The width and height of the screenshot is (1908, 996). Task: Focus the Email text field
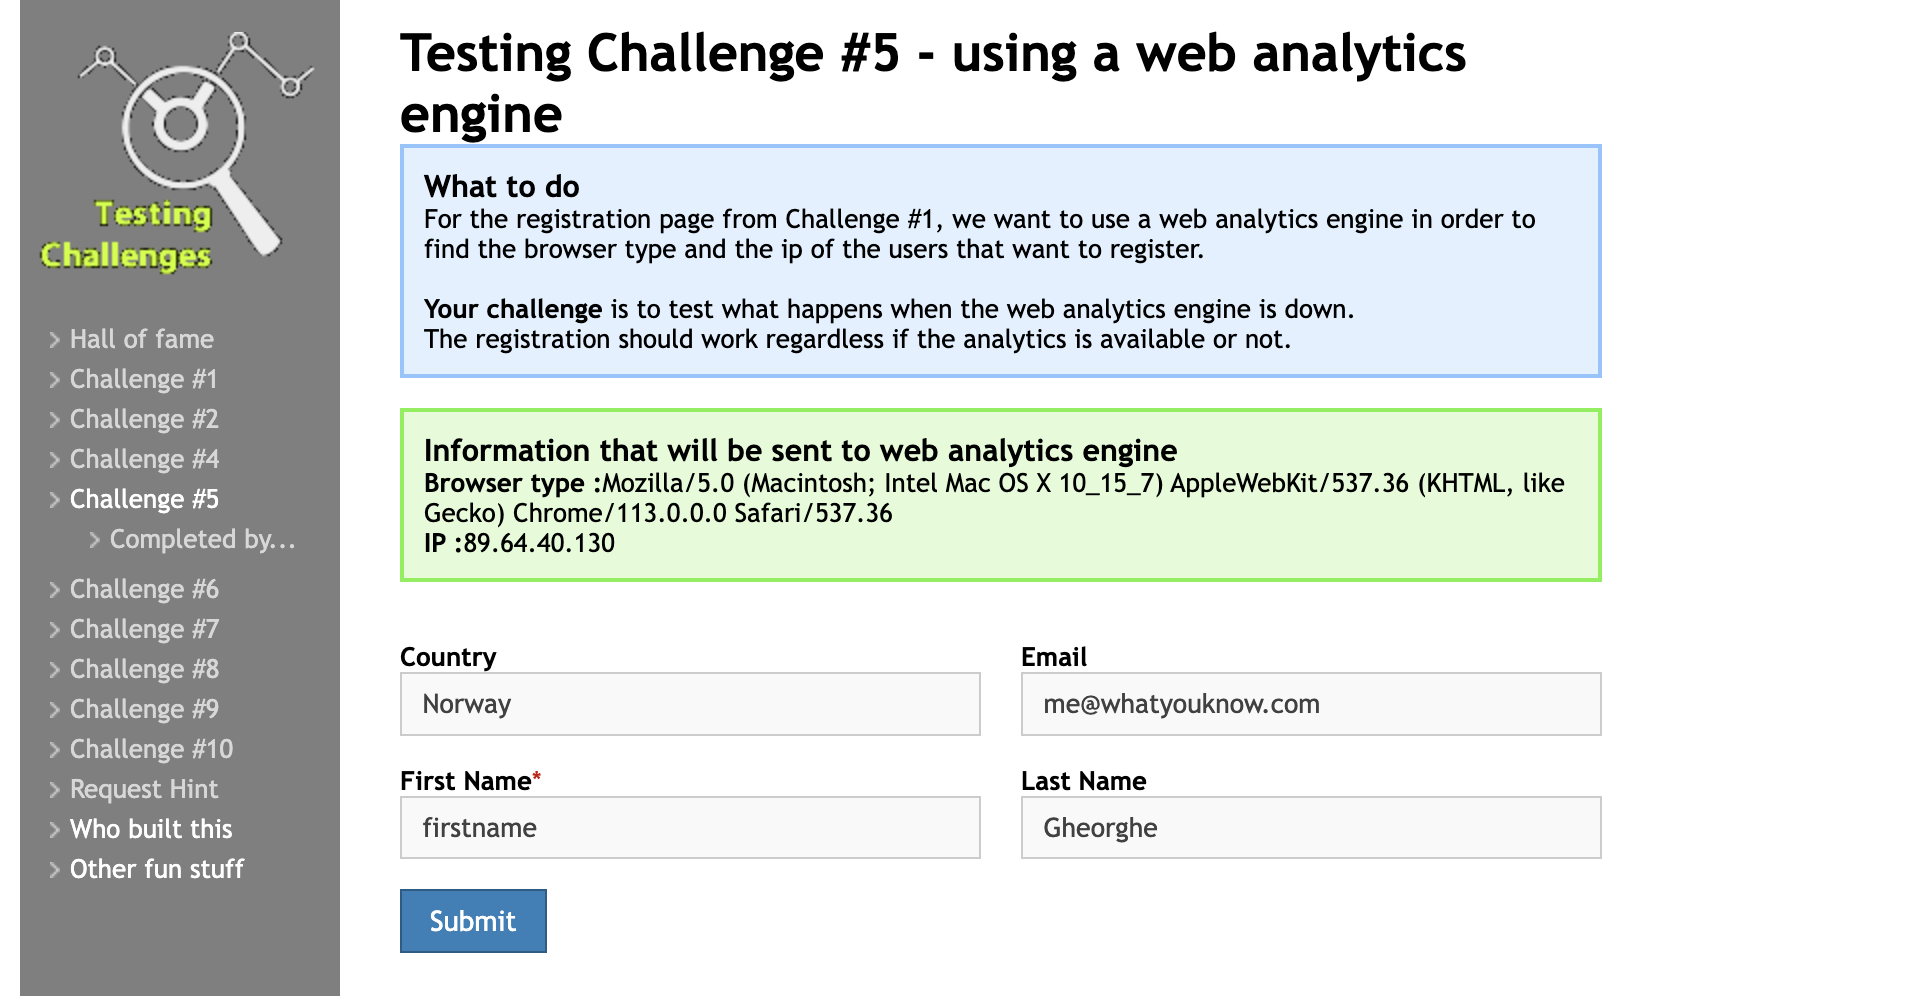1311,704
